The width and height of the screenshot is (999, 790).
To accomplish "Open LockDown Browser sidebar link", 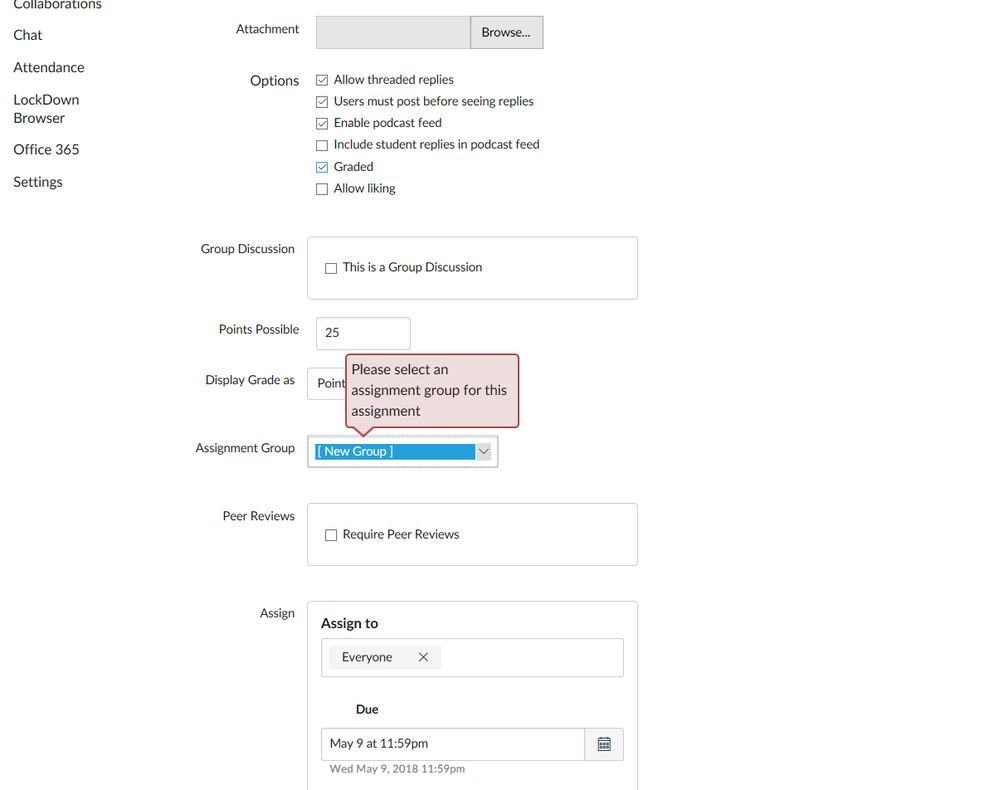I will coord(46,109).
